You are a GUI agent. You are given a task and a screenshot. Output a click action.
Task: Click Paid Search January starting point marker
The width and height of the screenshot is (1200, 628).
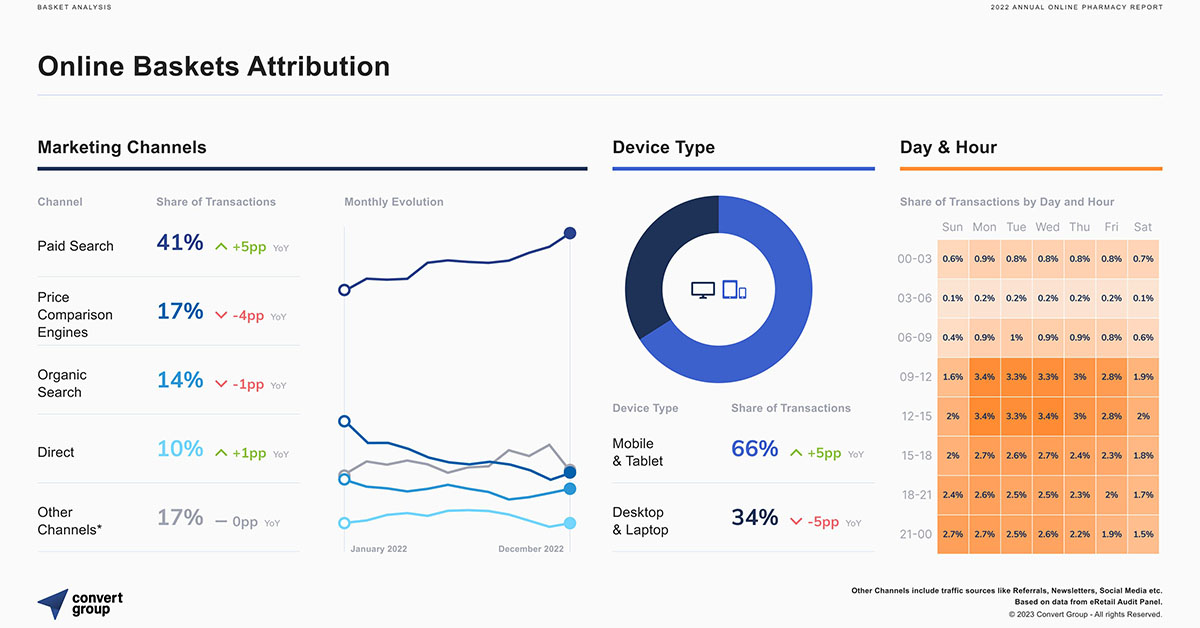pyautogui.click(x=345, y=290)
